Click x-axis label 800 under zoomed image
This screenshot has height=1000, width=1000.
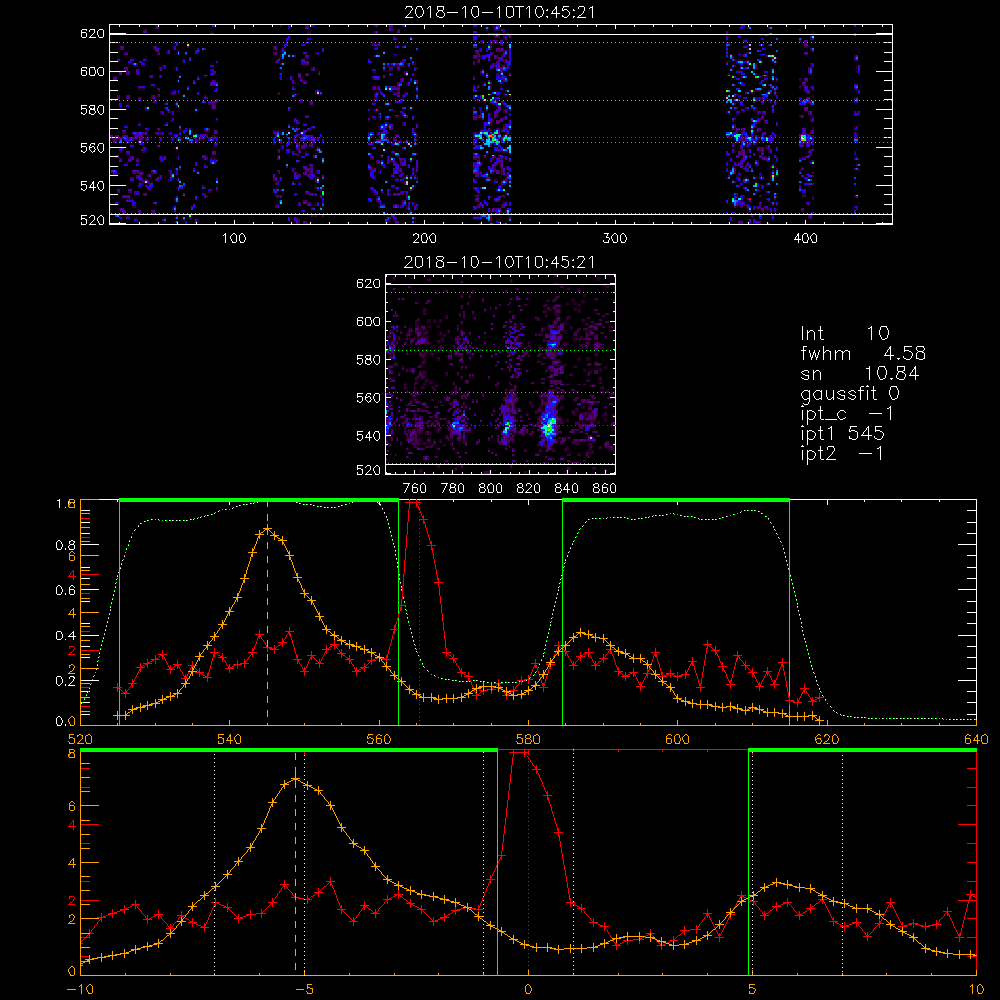[490, 489]
